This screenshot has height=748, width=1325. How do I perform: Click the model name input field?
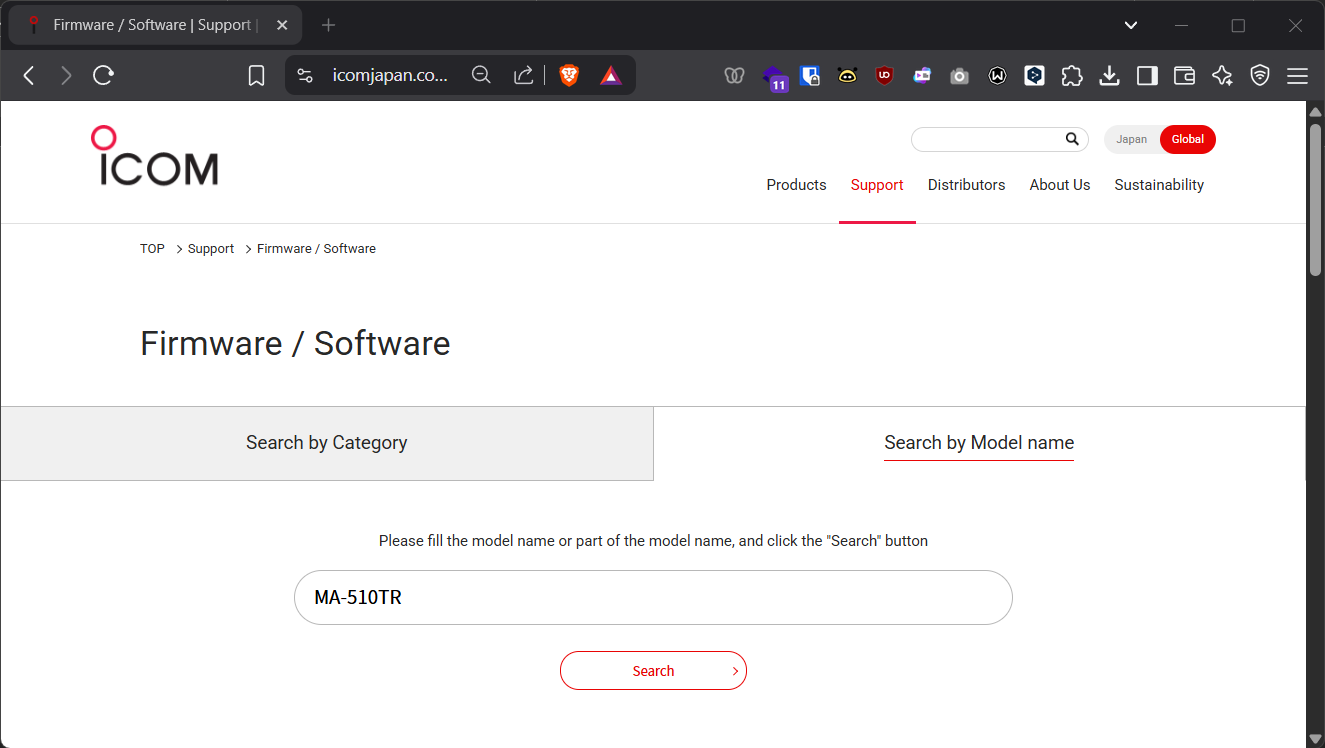click(653, 598)
